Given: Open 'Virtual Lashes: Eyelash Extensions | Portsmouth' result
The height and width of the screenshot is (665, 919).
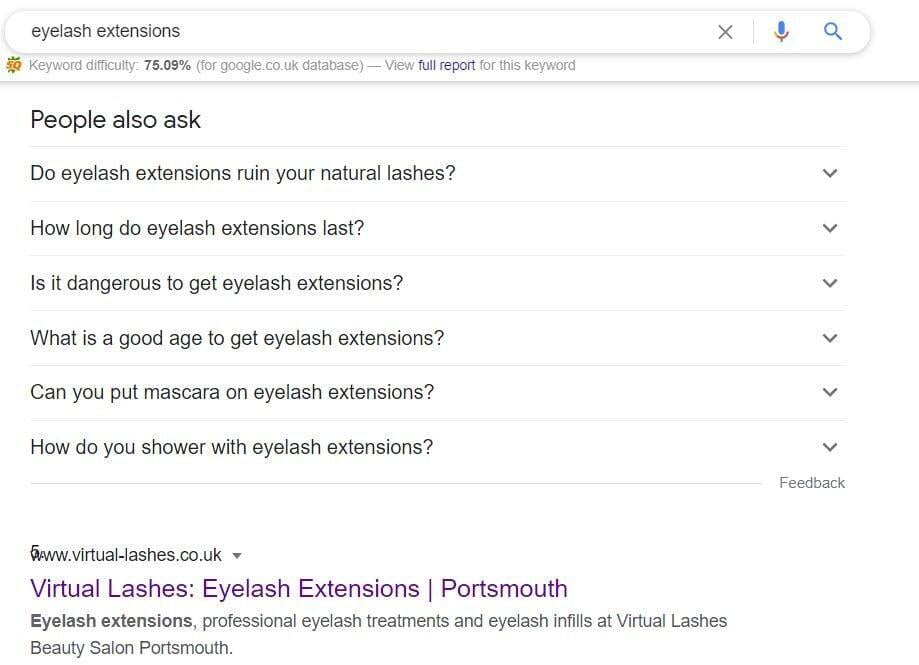Looking at the screenshot, I should [299, 588].
